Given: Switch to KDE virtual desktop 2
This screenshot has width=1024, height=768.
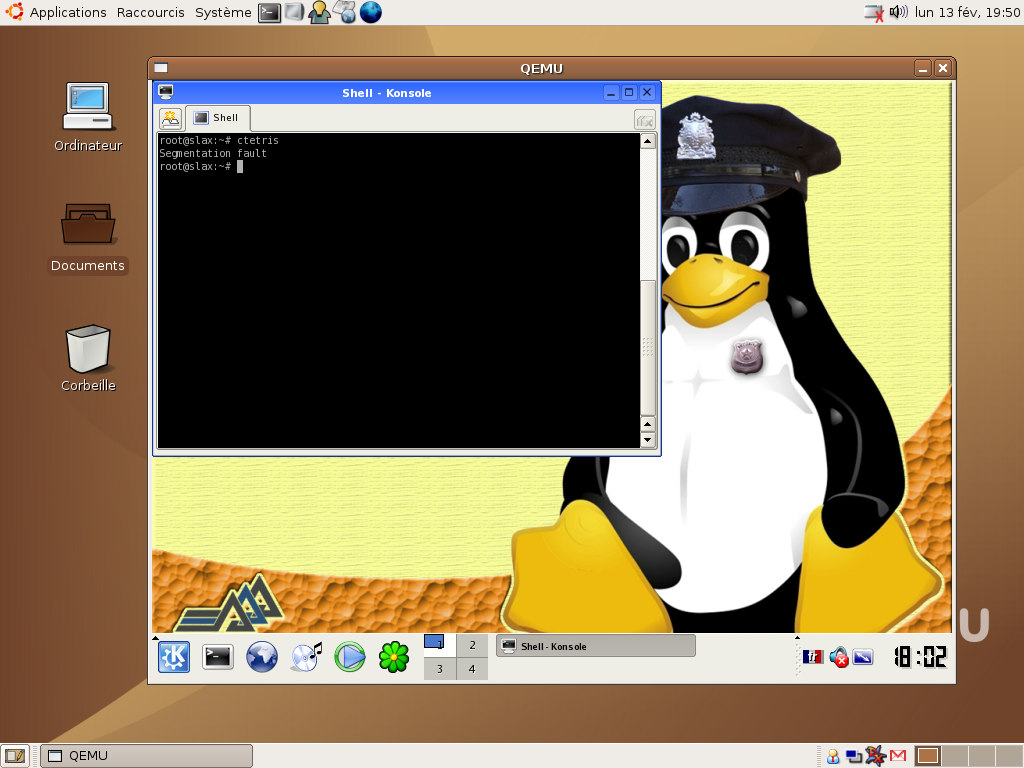Looking at the screenshot, I should click(x=472, y=645).
